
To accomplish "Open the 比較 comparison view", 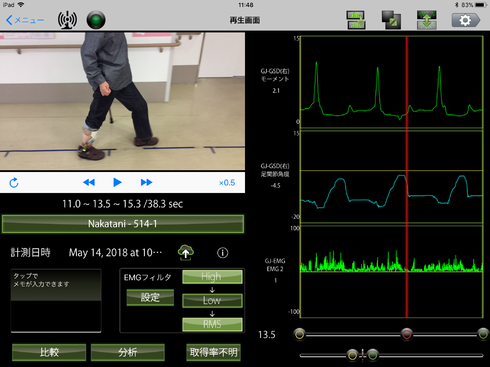I will point(49,352).
